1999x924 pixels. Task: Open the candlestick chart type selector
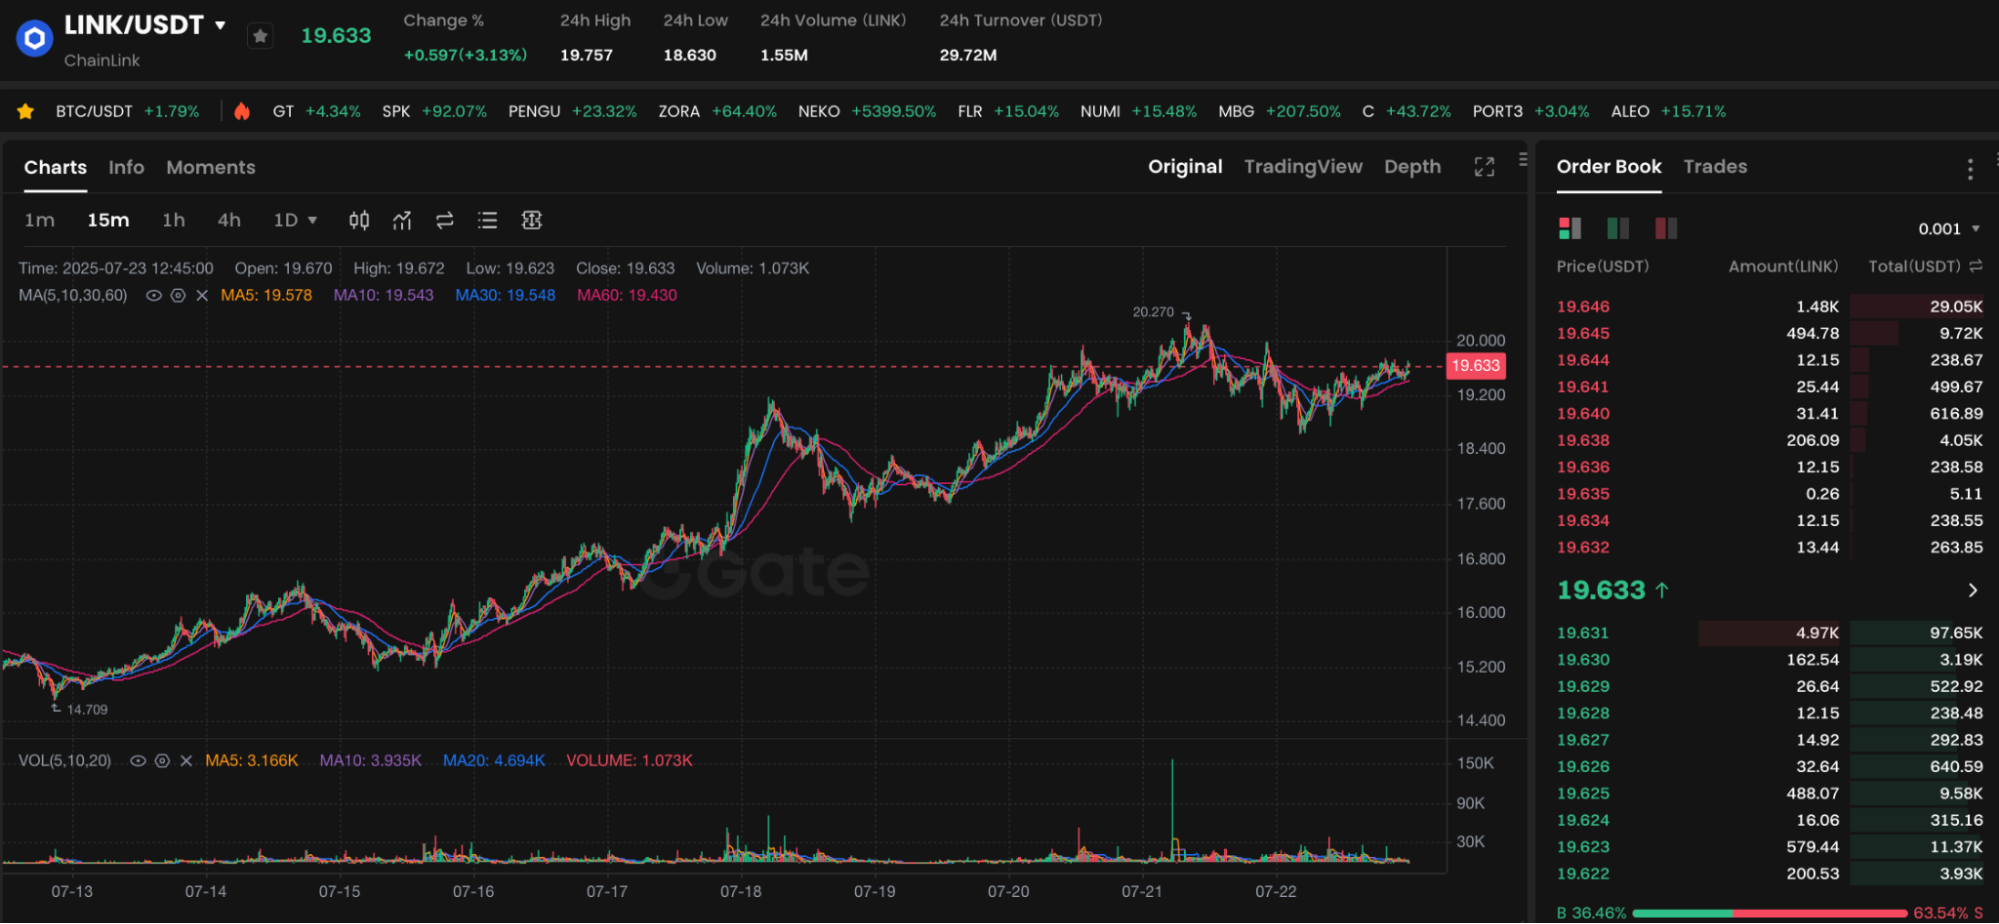359,220
